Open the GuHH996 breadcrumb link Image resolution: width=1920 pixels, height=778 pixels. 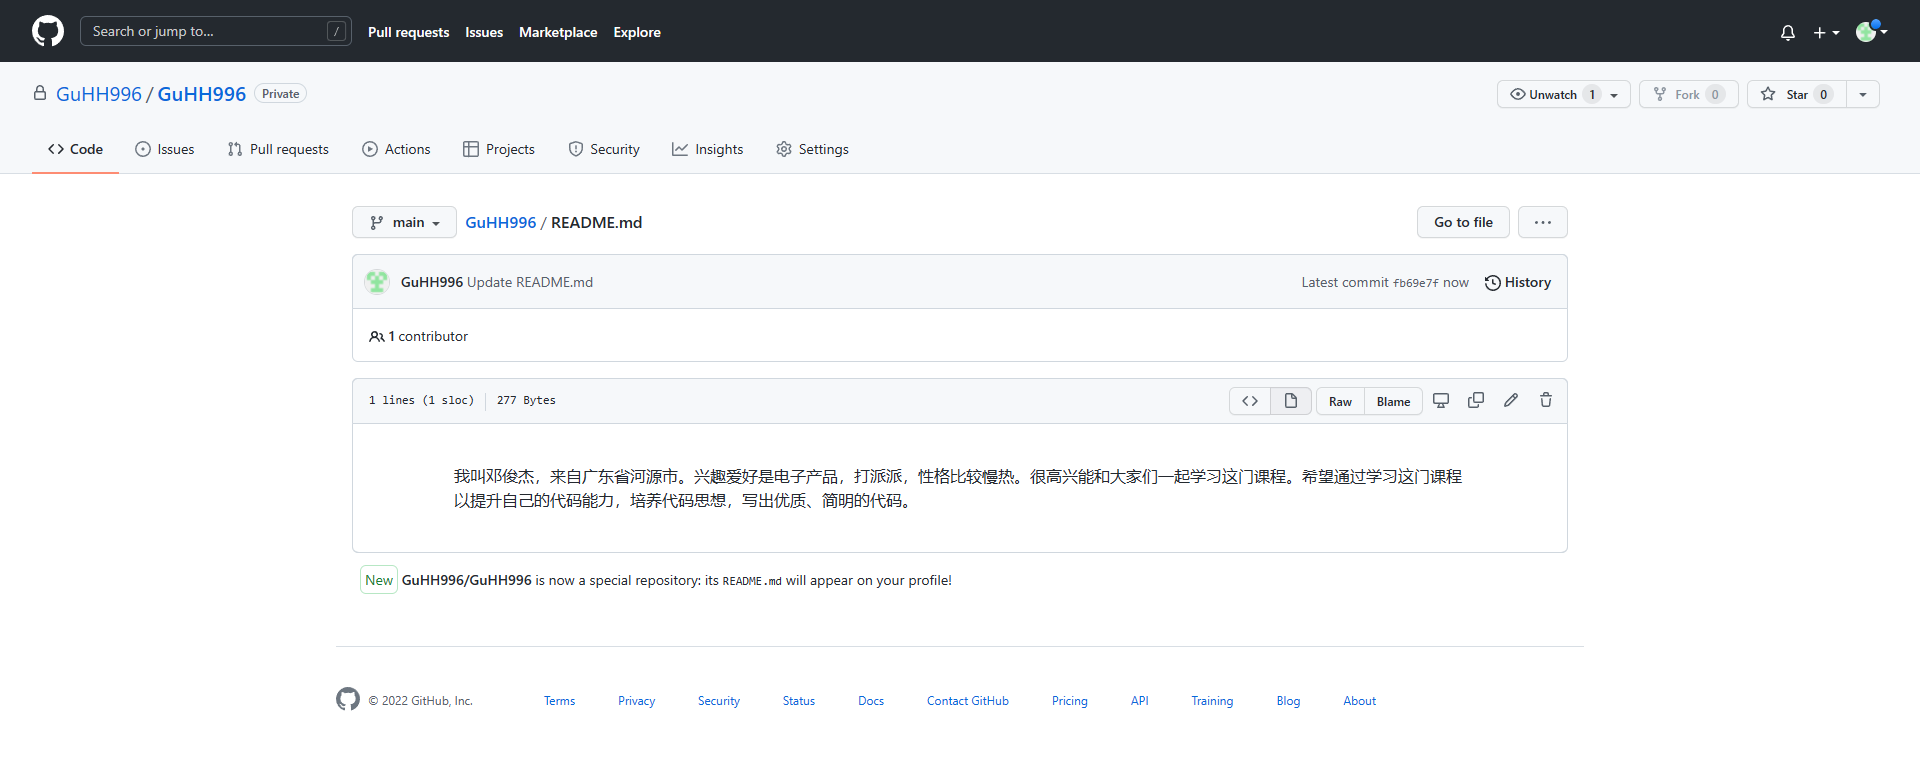point(501,222)
